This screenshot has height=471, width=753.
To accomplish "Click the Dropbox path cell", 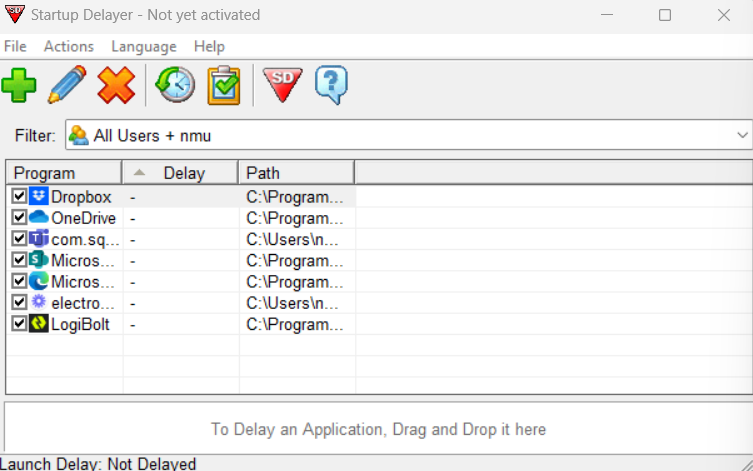I will [x=295, y=197].
